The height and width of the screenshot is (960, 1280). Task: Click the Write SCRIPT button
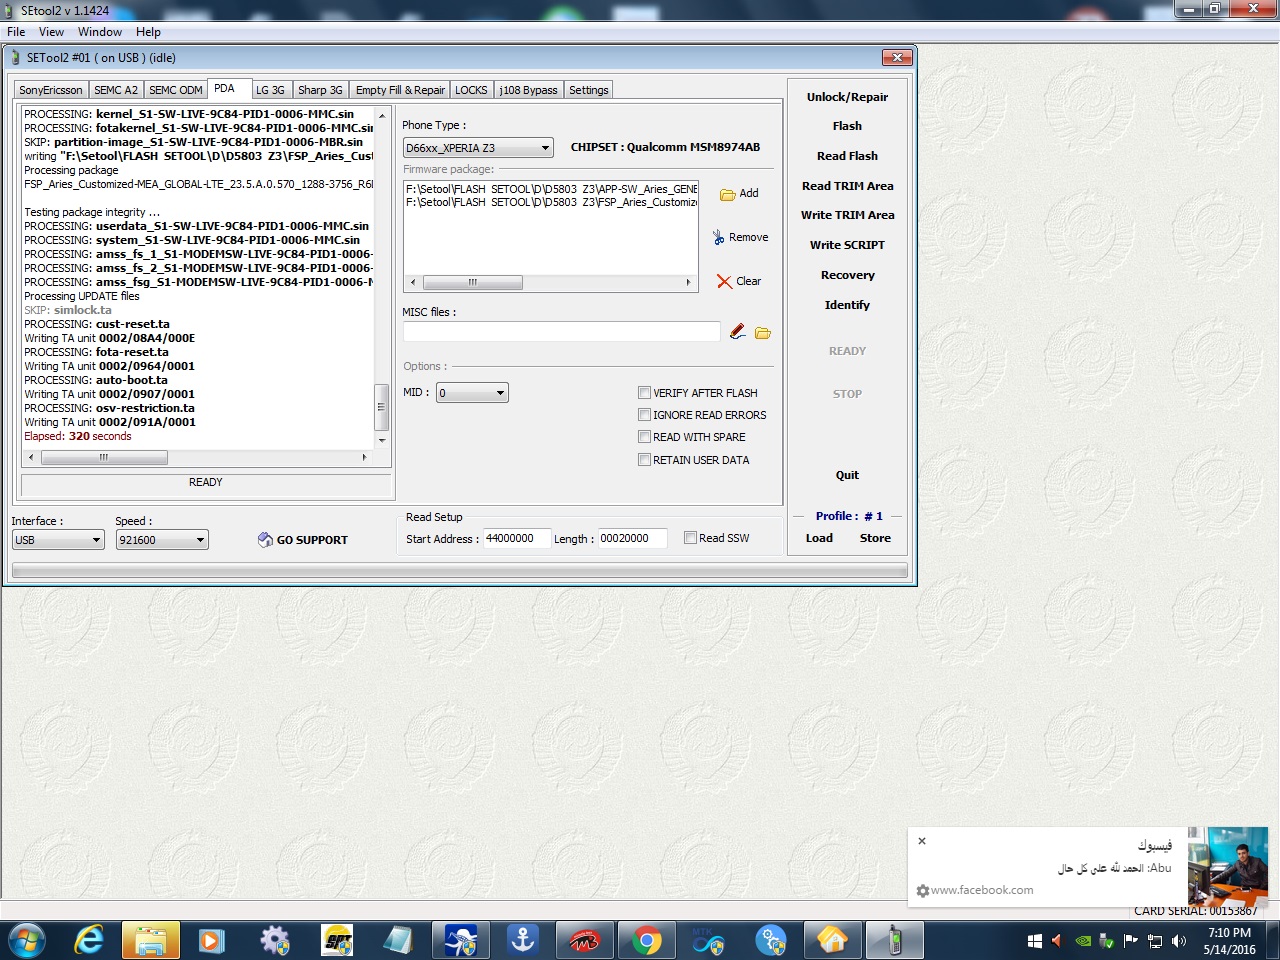(x=847, y=245)
